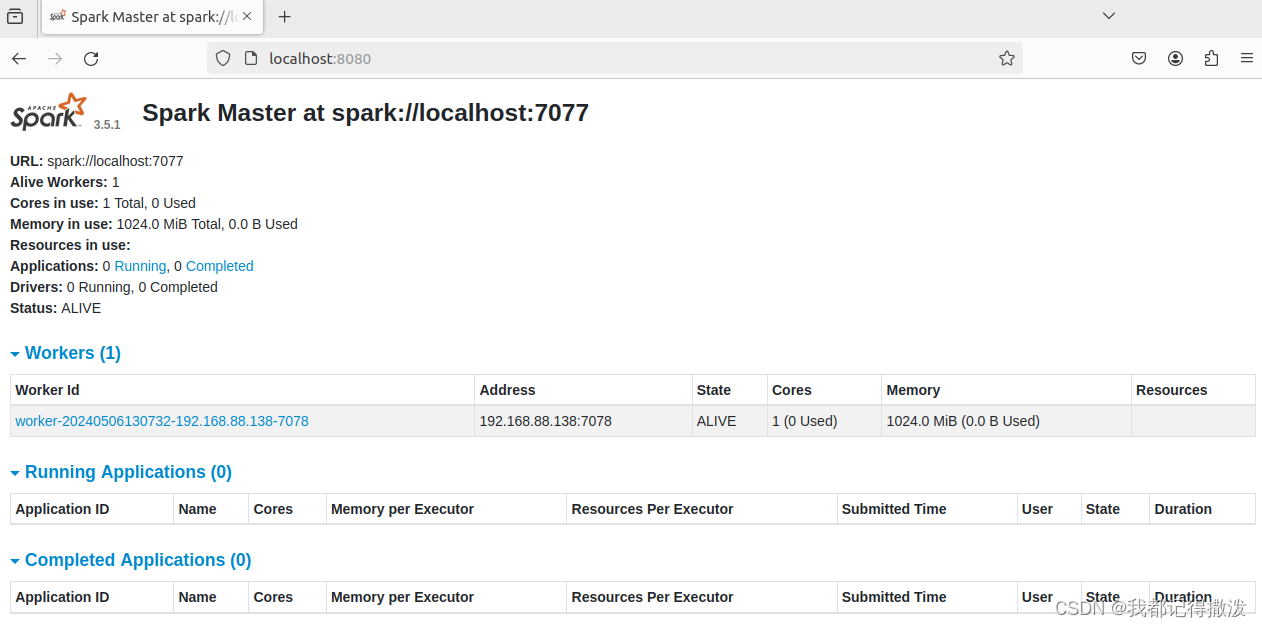Viewport: 1262px width, 627px height.
Task: Click the tracking protection shield icon
Action: point(222,58)
